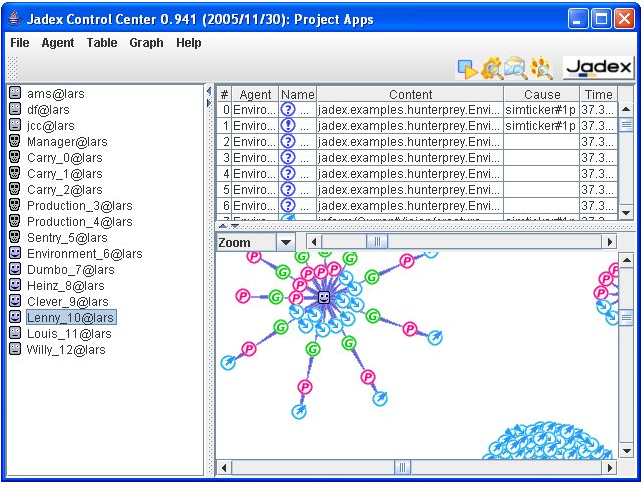642x483 pixels.
Task: Sort by the Agent column header
Action: [x=255, y=94]
